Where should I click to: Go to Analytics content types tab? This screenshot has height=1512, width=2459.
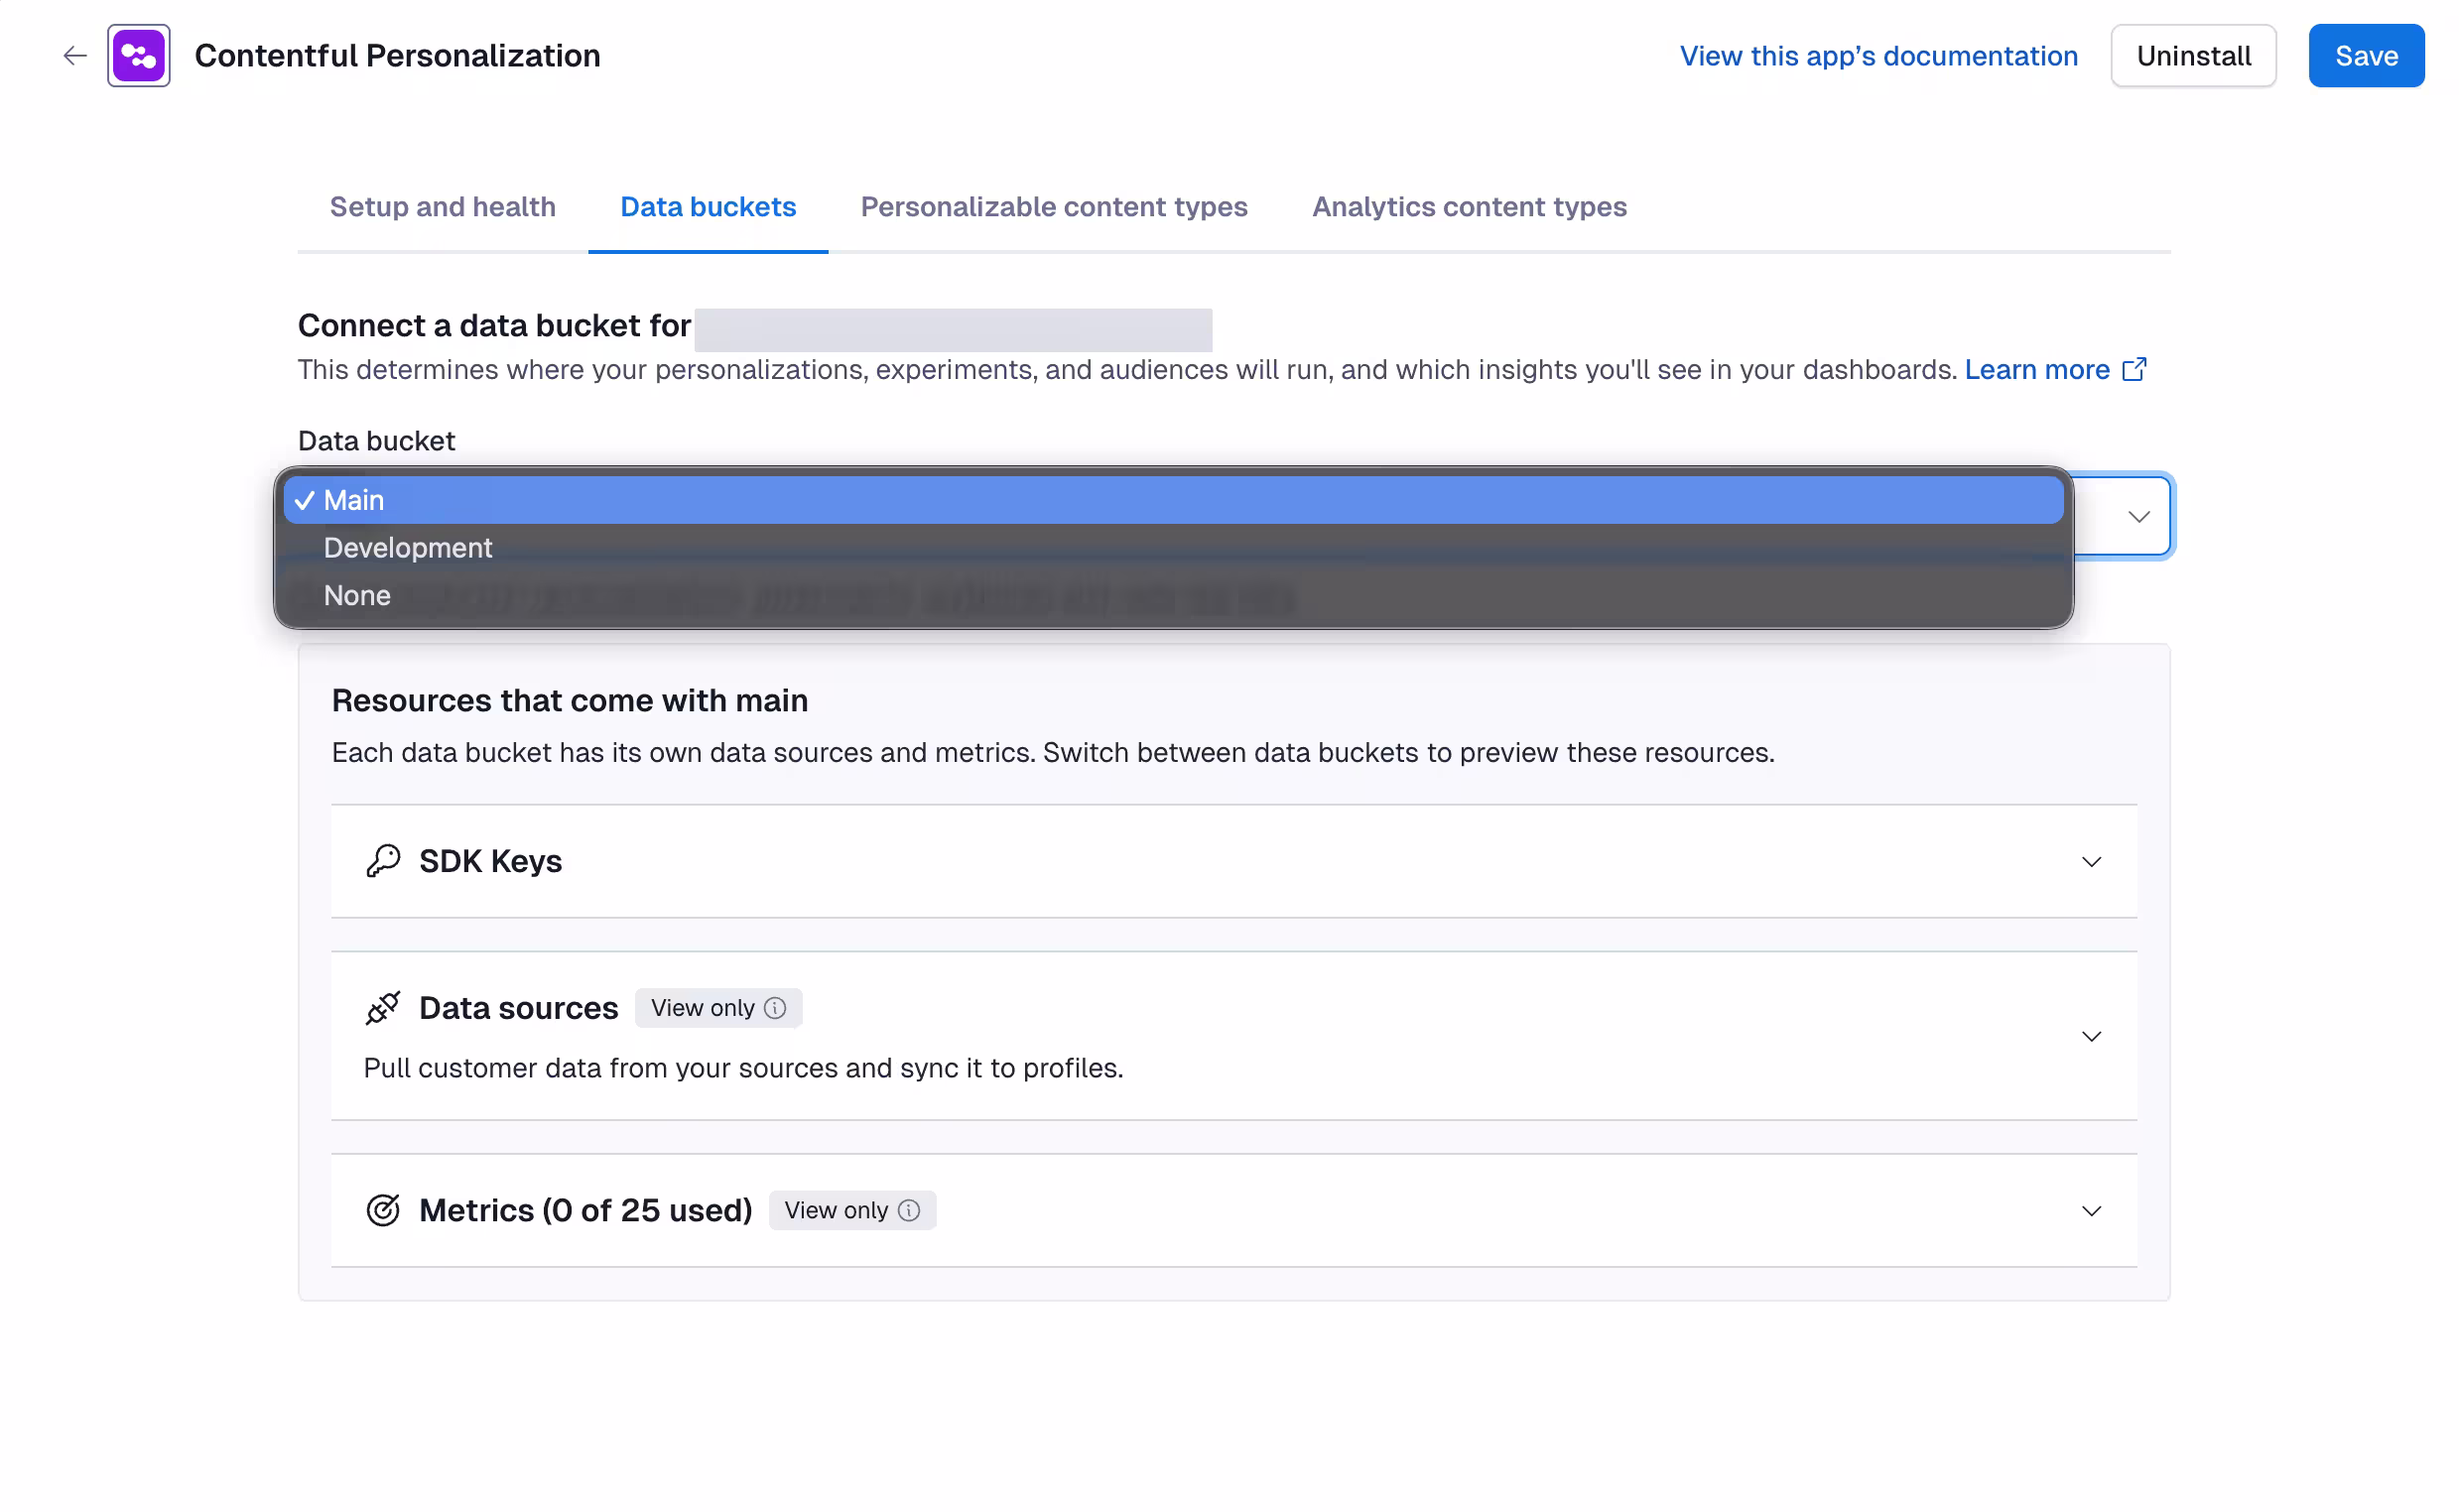pos(1469,207)
